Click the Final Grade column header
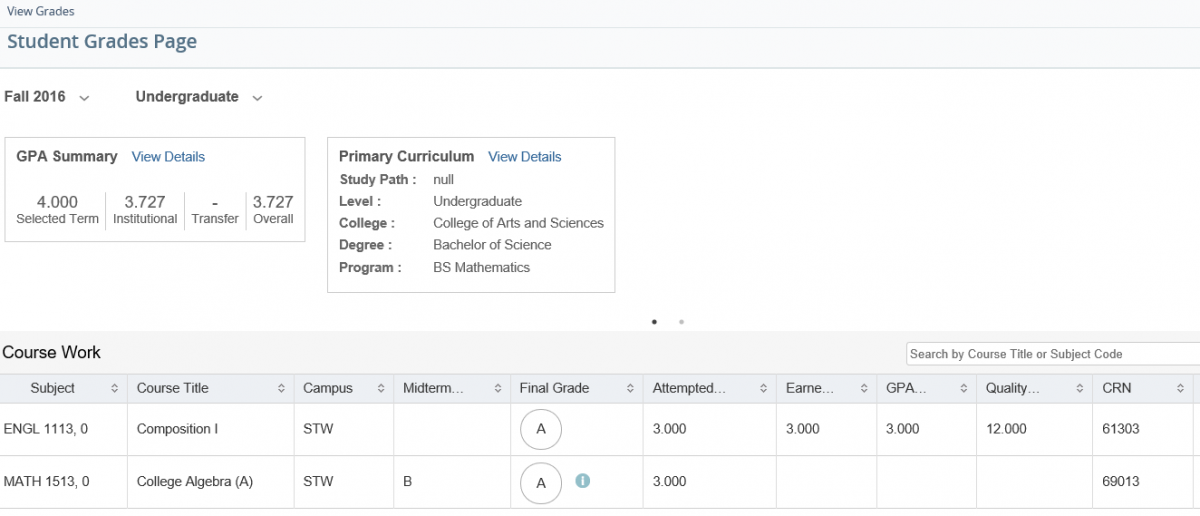Viewport: 1200px width, 516px height. click(x=576, y=388)
